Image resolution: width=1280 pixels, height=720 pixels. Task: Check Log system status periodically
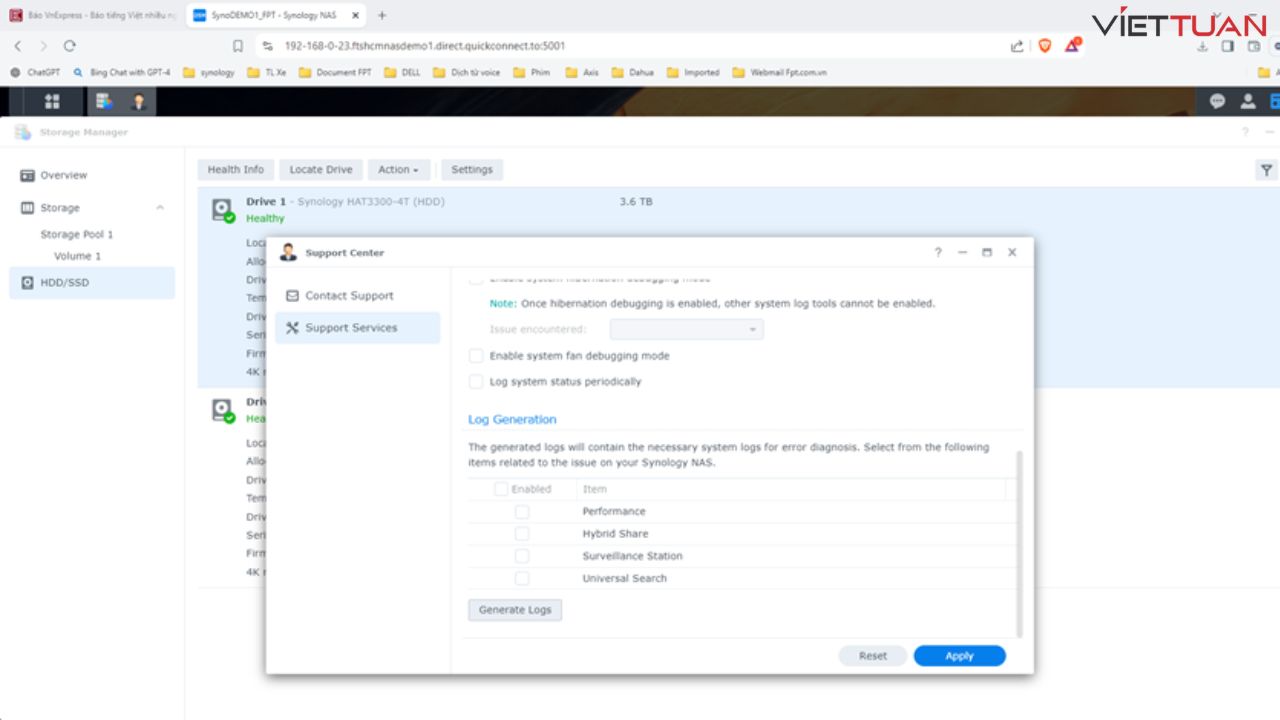tap(476, 382)
